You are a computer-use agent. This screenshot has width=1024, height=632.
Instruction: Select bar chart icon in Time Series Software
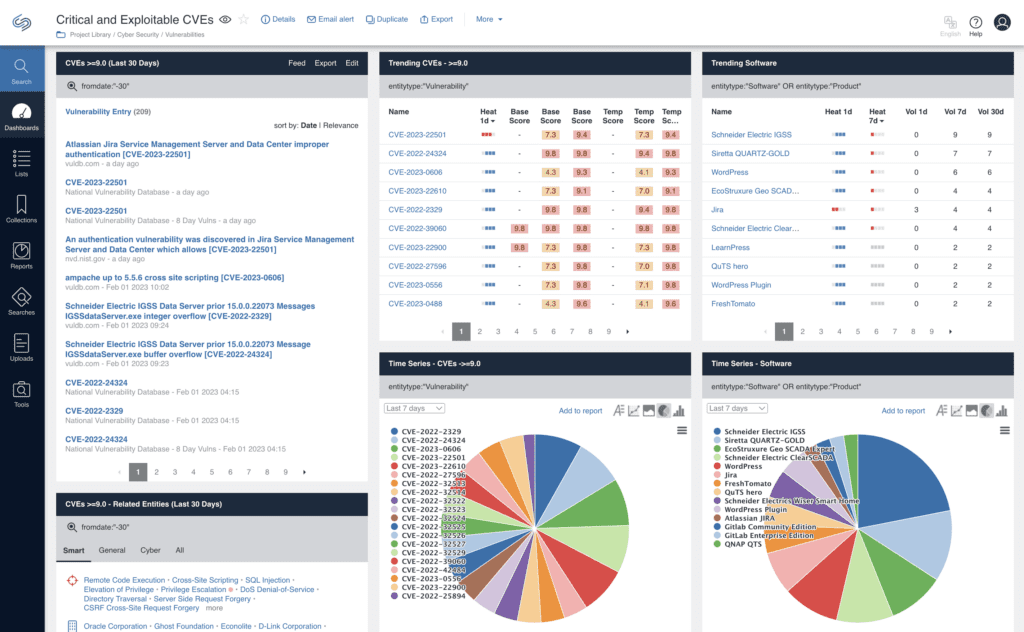1002,411
